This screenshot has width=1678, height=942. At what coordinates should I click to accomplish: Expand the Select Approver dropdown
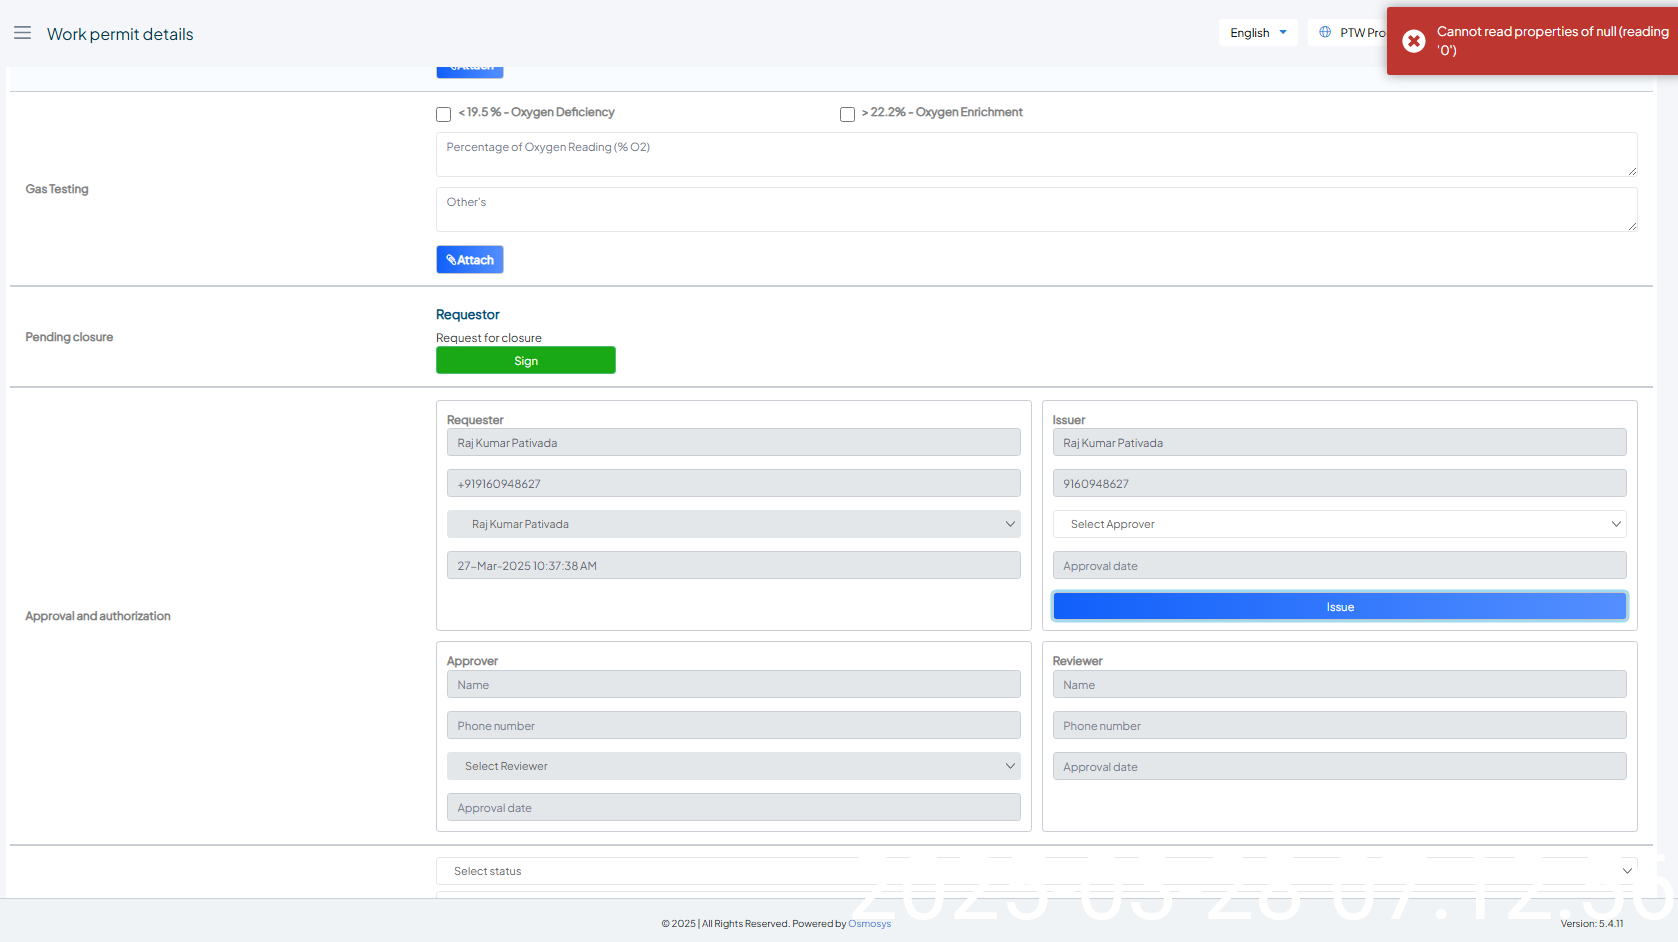click(1338, 524)
